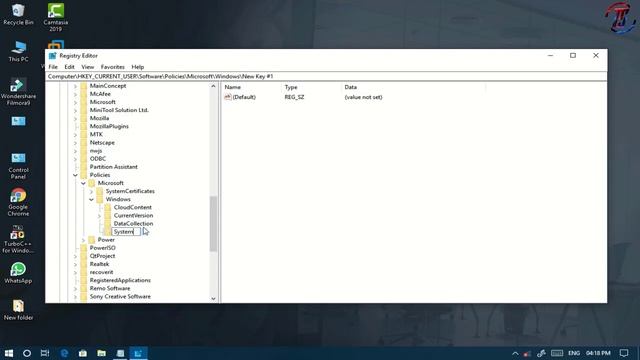Screen dimensions: 640x360
Task: Open the Favorites menu
Action: [x=113, y=67]
